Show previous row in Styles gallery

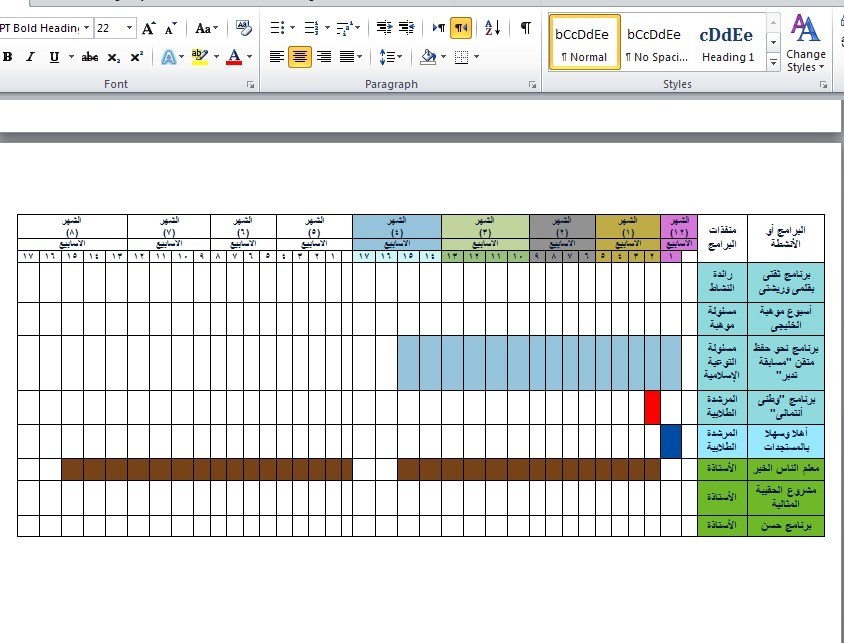[x=773, y=23]
